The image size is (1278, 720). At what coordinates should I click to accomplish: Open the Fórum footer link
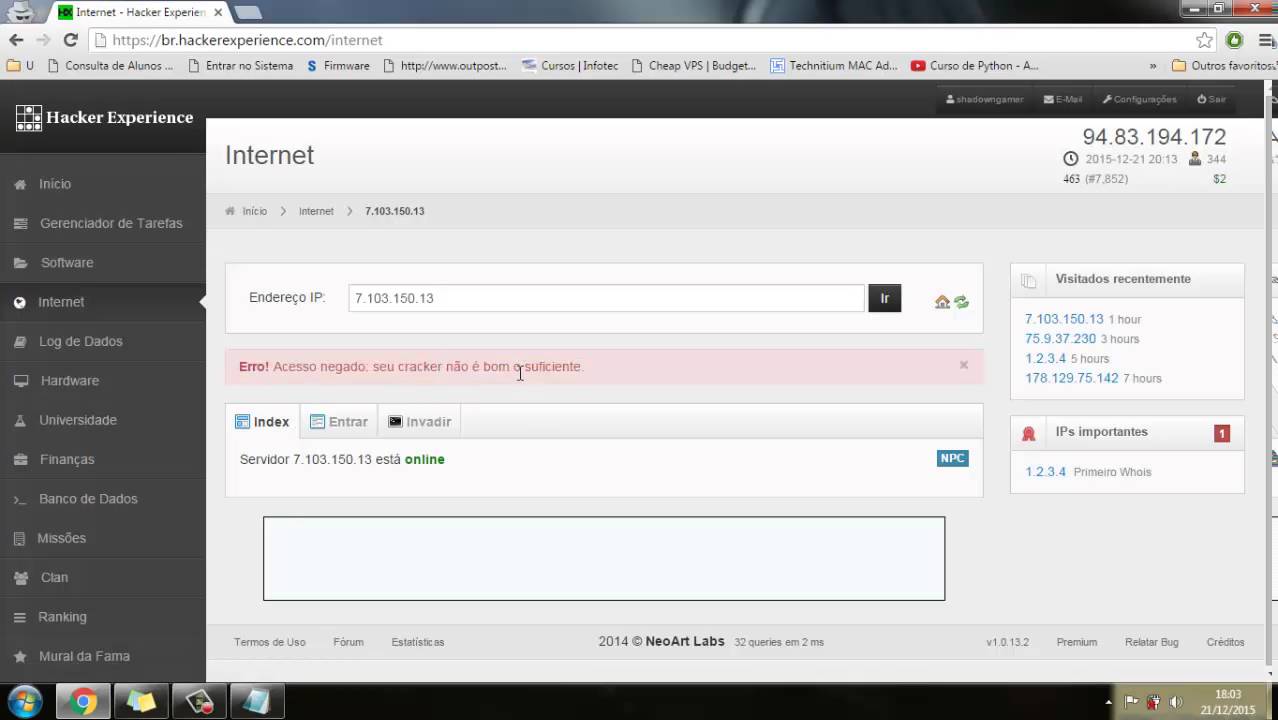[348, 642]
